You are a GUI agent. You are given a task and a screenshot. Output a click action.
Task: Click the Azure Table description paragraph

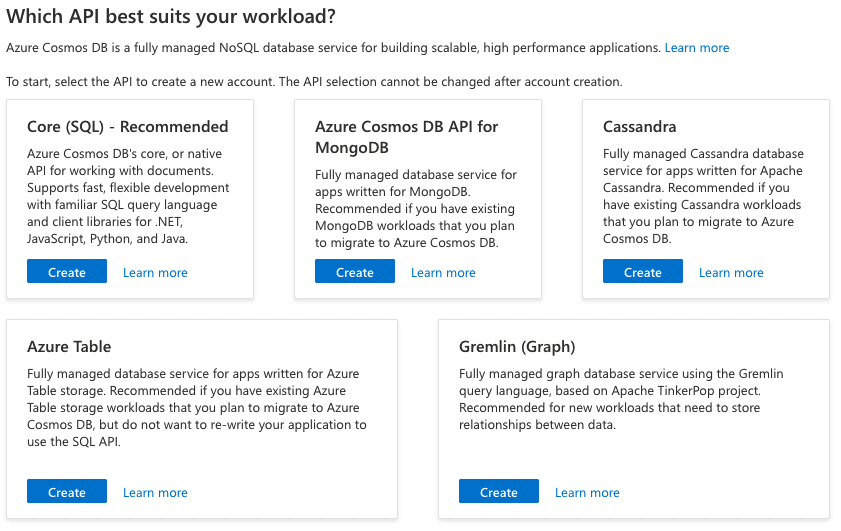click(196, 407)
